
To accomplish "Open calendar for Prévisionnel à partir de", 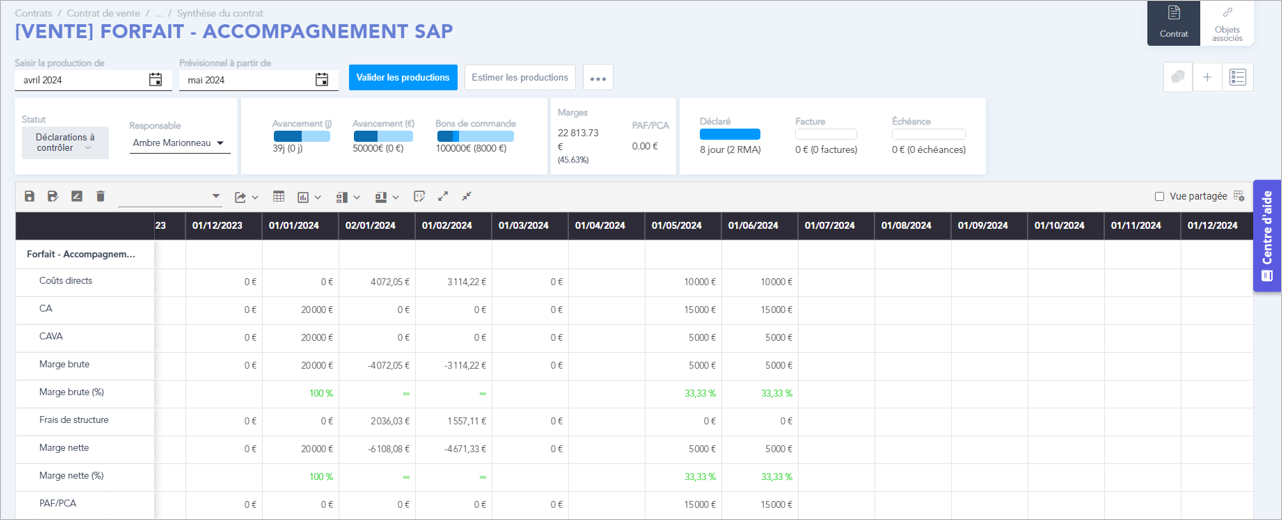I will pos(321,80).
